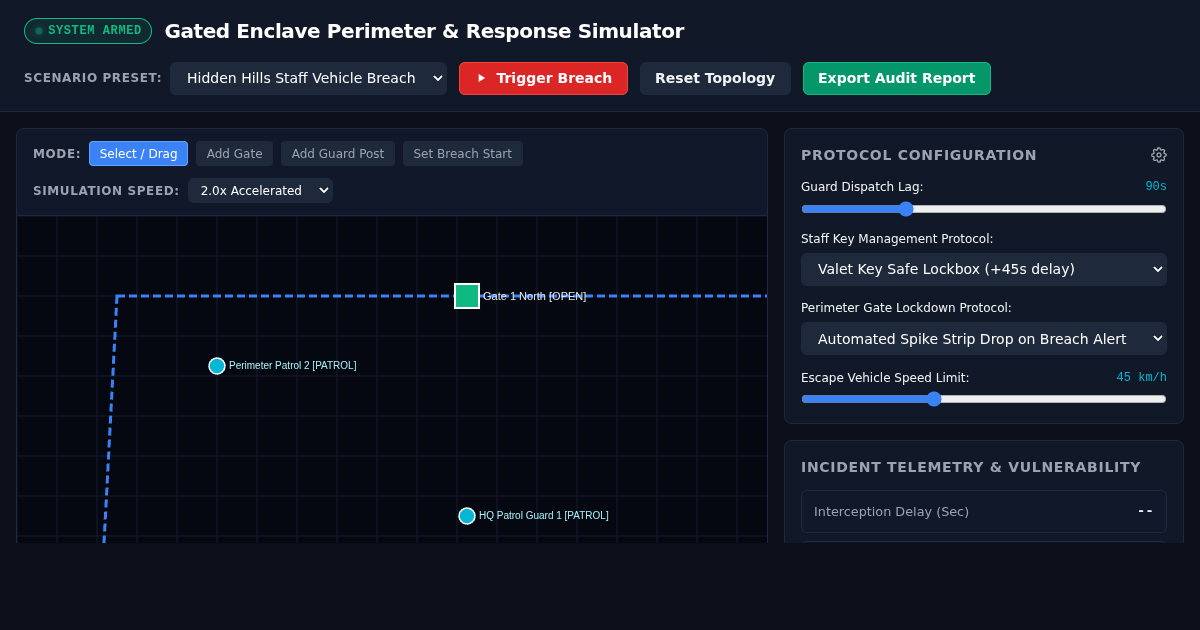The width and height of the screenshot is (1200, 630).
Task: Click the Trigger Breach button
Action: pyautogui.click(x=543, y=78)
